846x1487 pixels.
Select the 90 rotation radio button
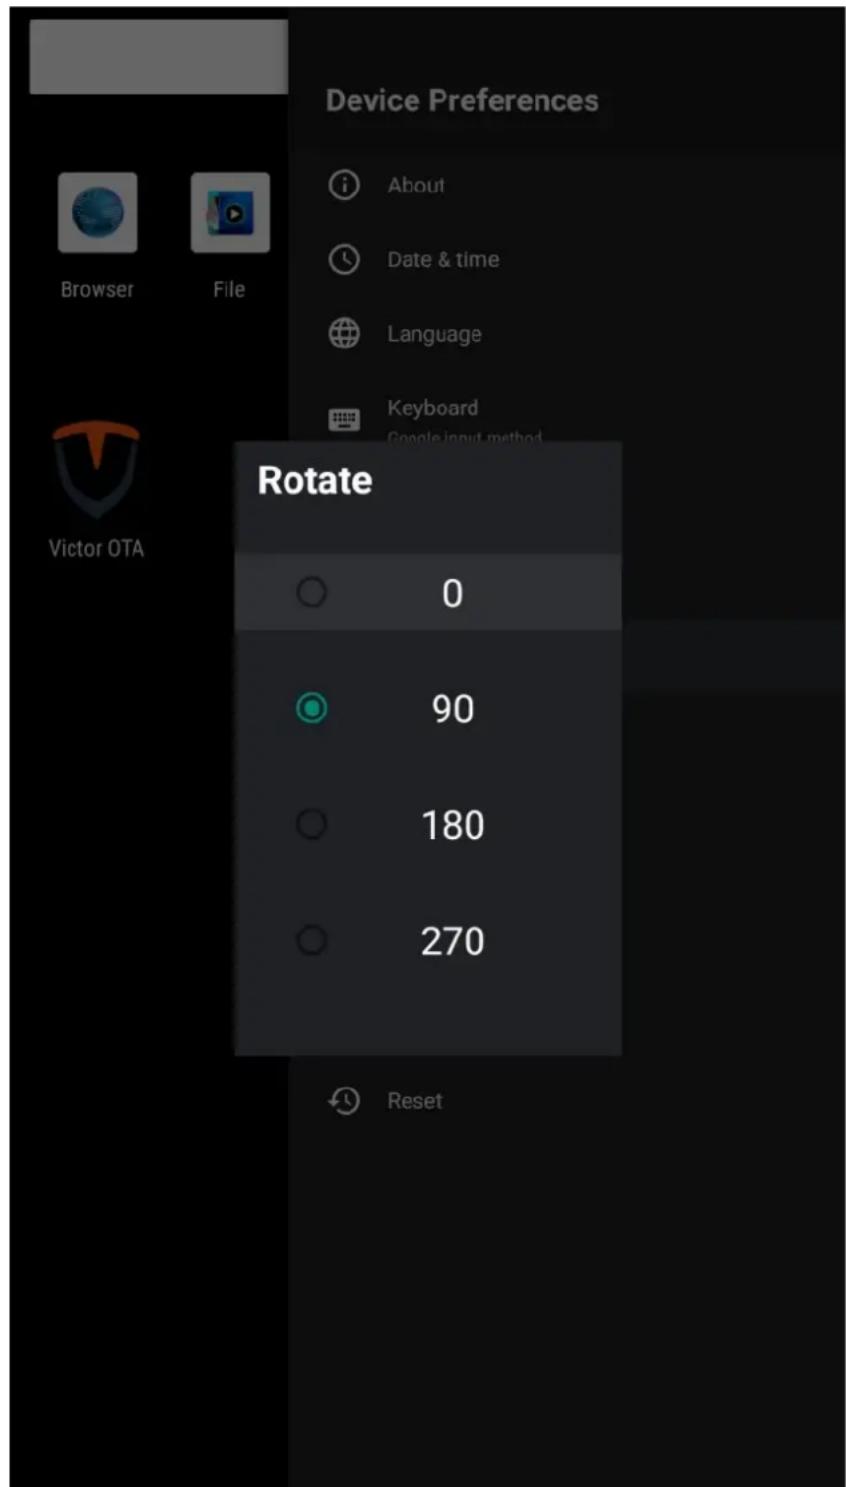pyautogui.click(x=312, y=708)
